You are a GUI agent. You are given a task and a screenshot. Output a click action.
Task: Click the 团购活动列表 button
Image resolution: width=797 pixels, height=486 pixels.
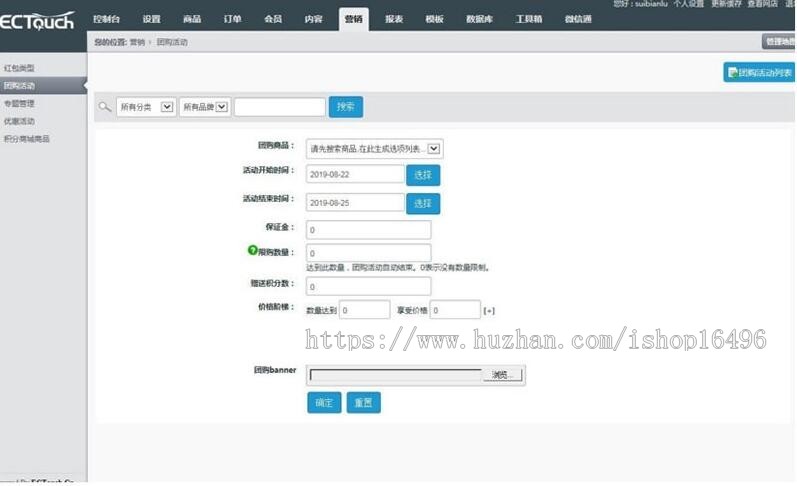point(759,73)
